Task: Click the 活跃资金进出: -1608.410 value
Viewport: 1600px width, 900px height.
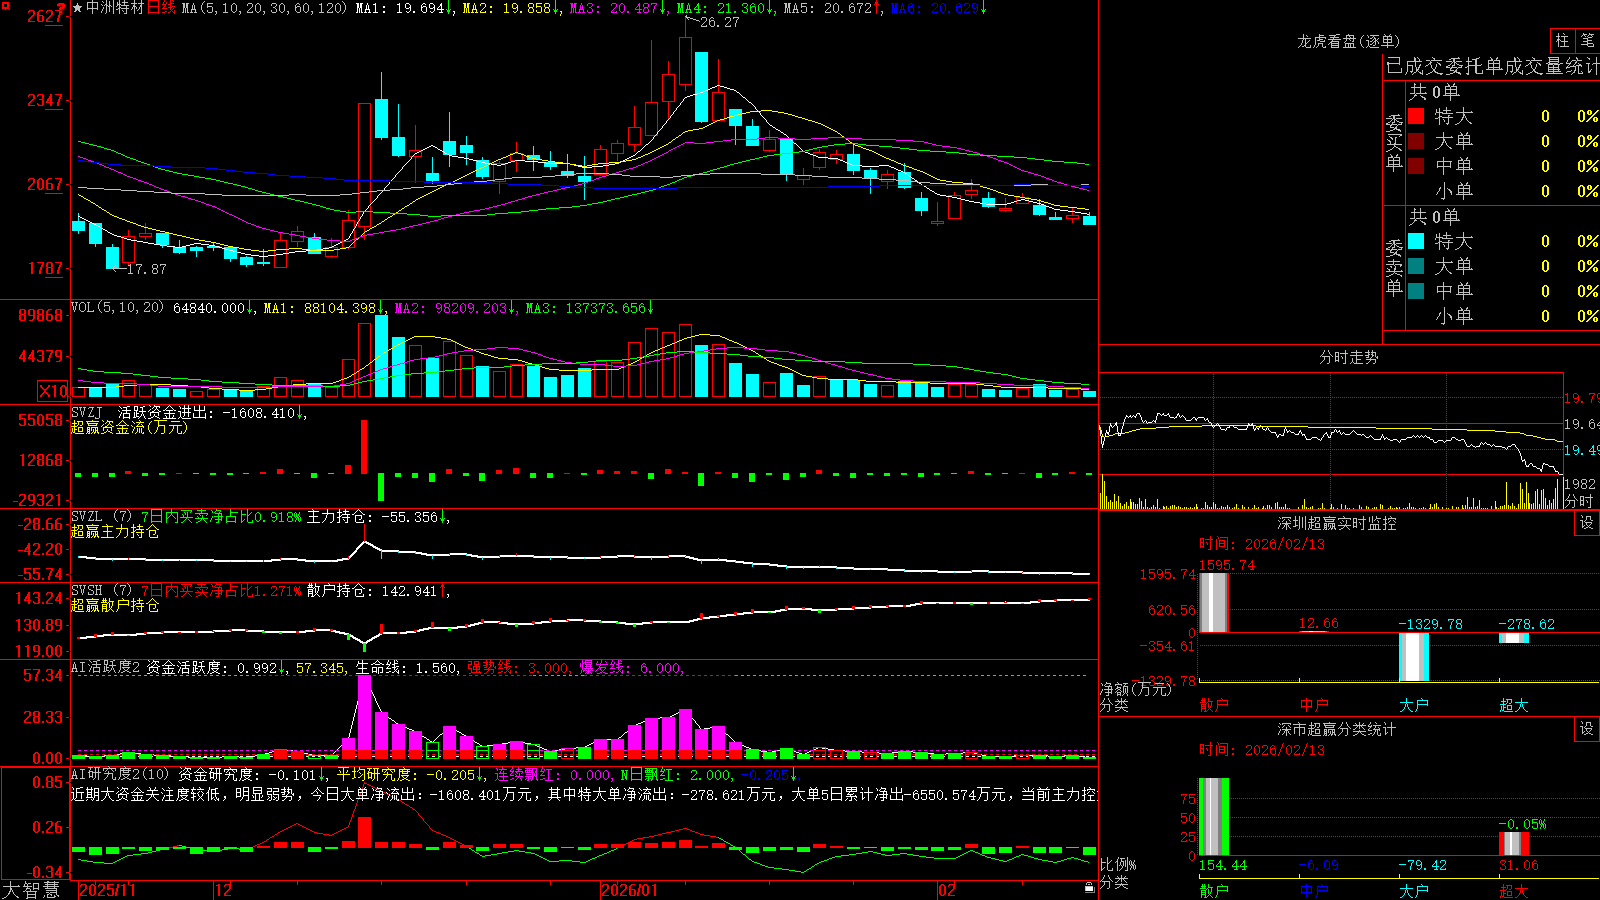Action: [x=213, y=412]
